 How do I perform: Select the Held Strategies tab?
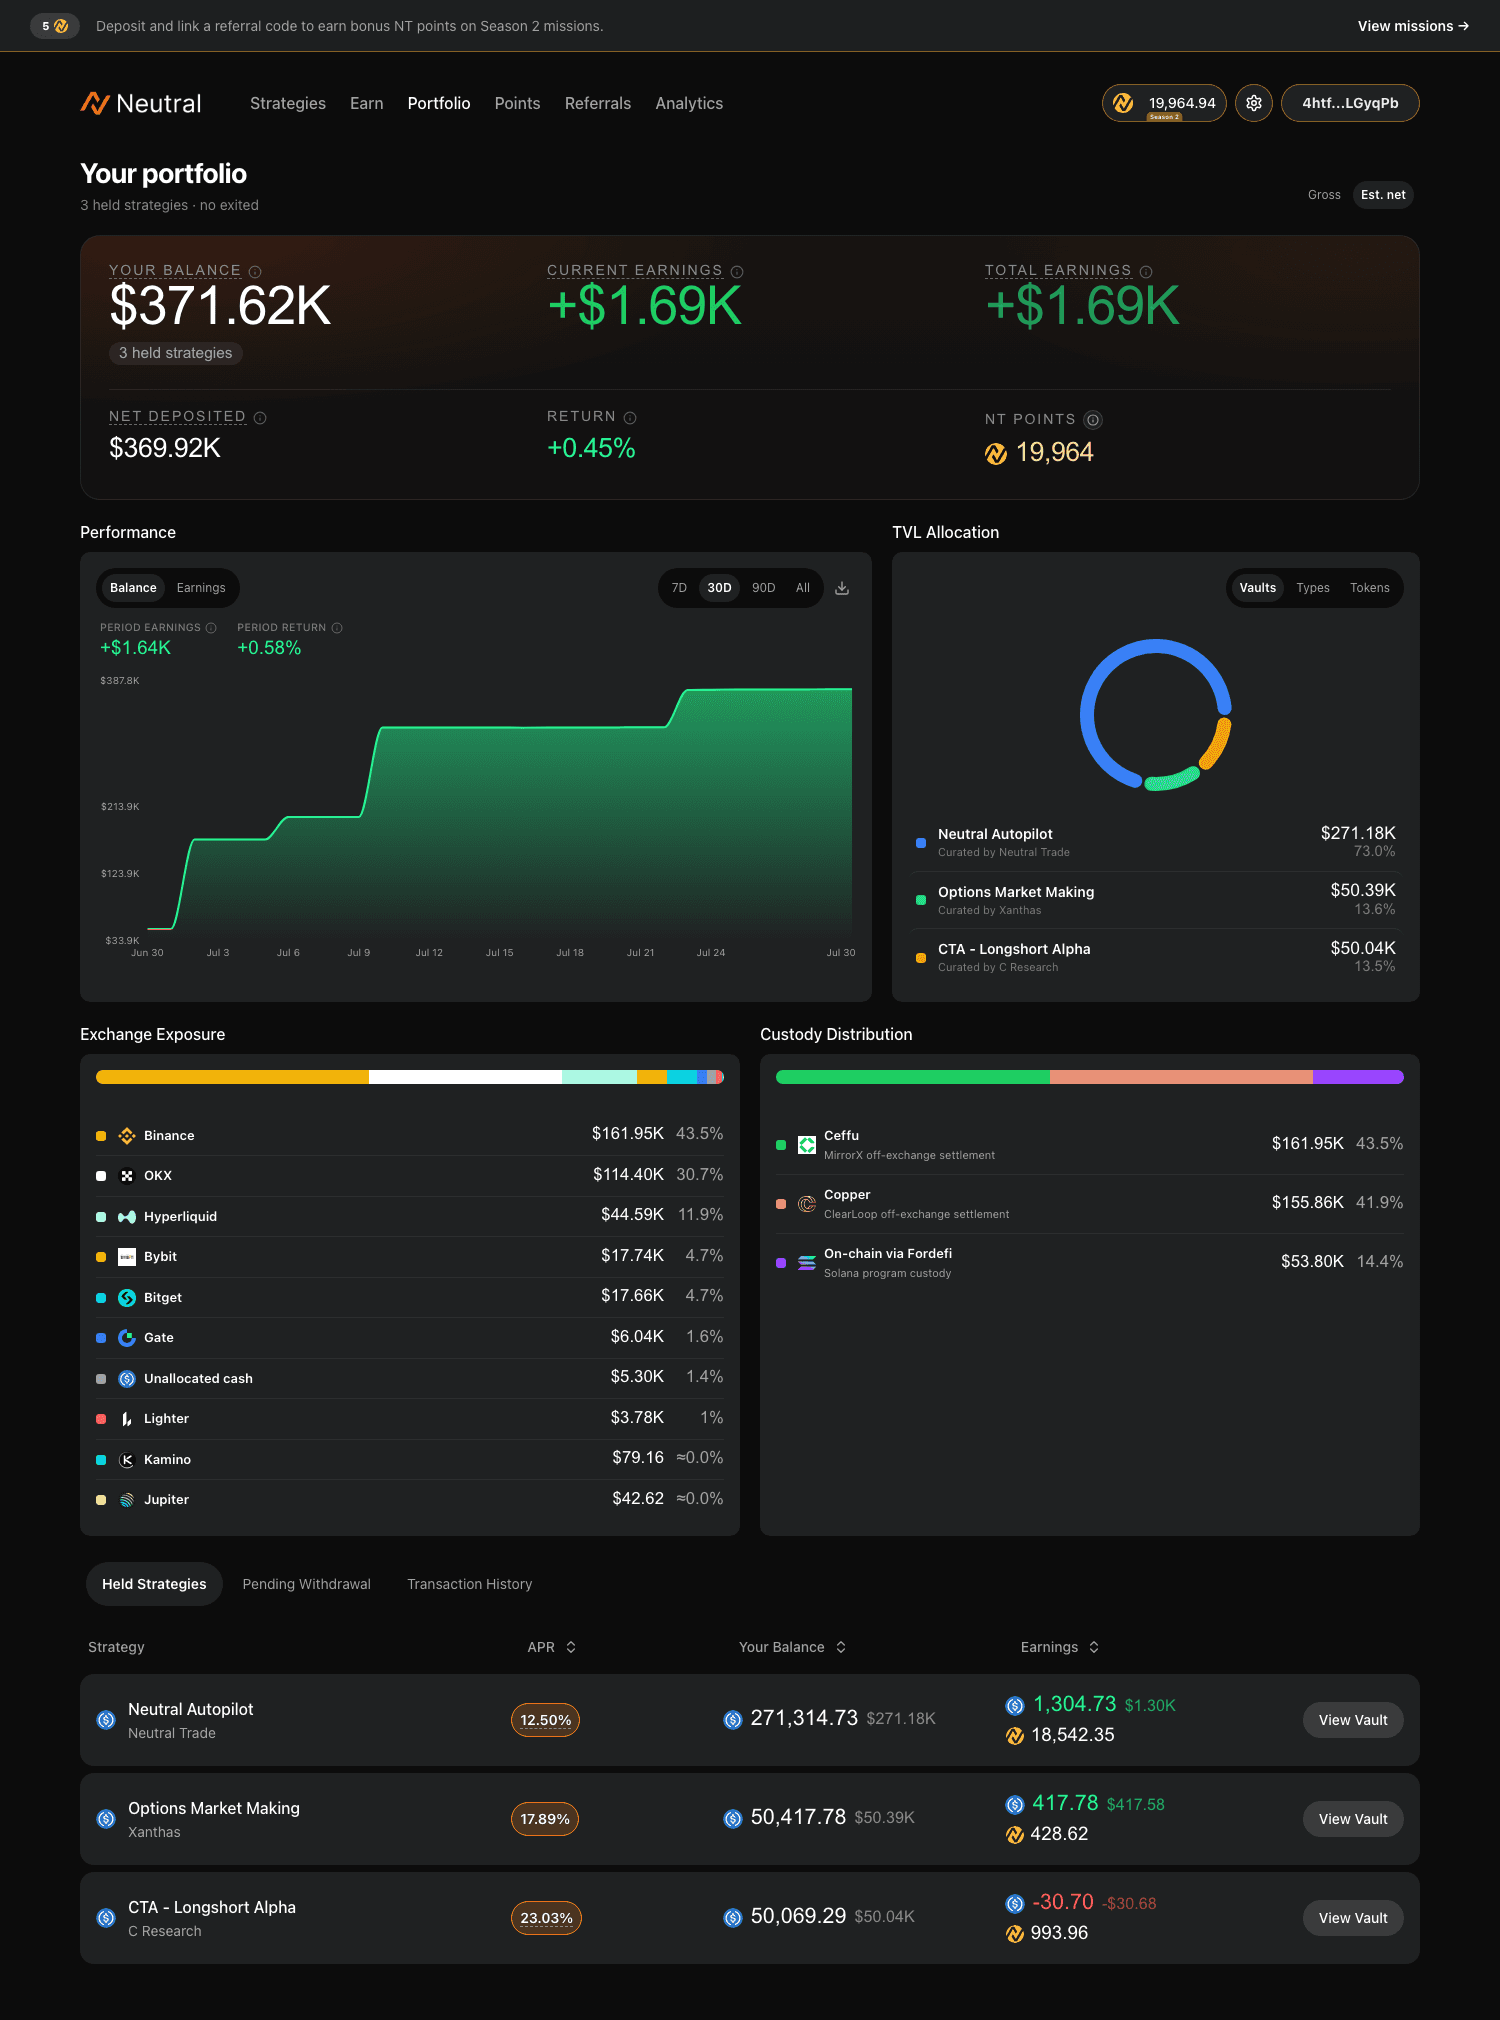tap(154, 1584)
